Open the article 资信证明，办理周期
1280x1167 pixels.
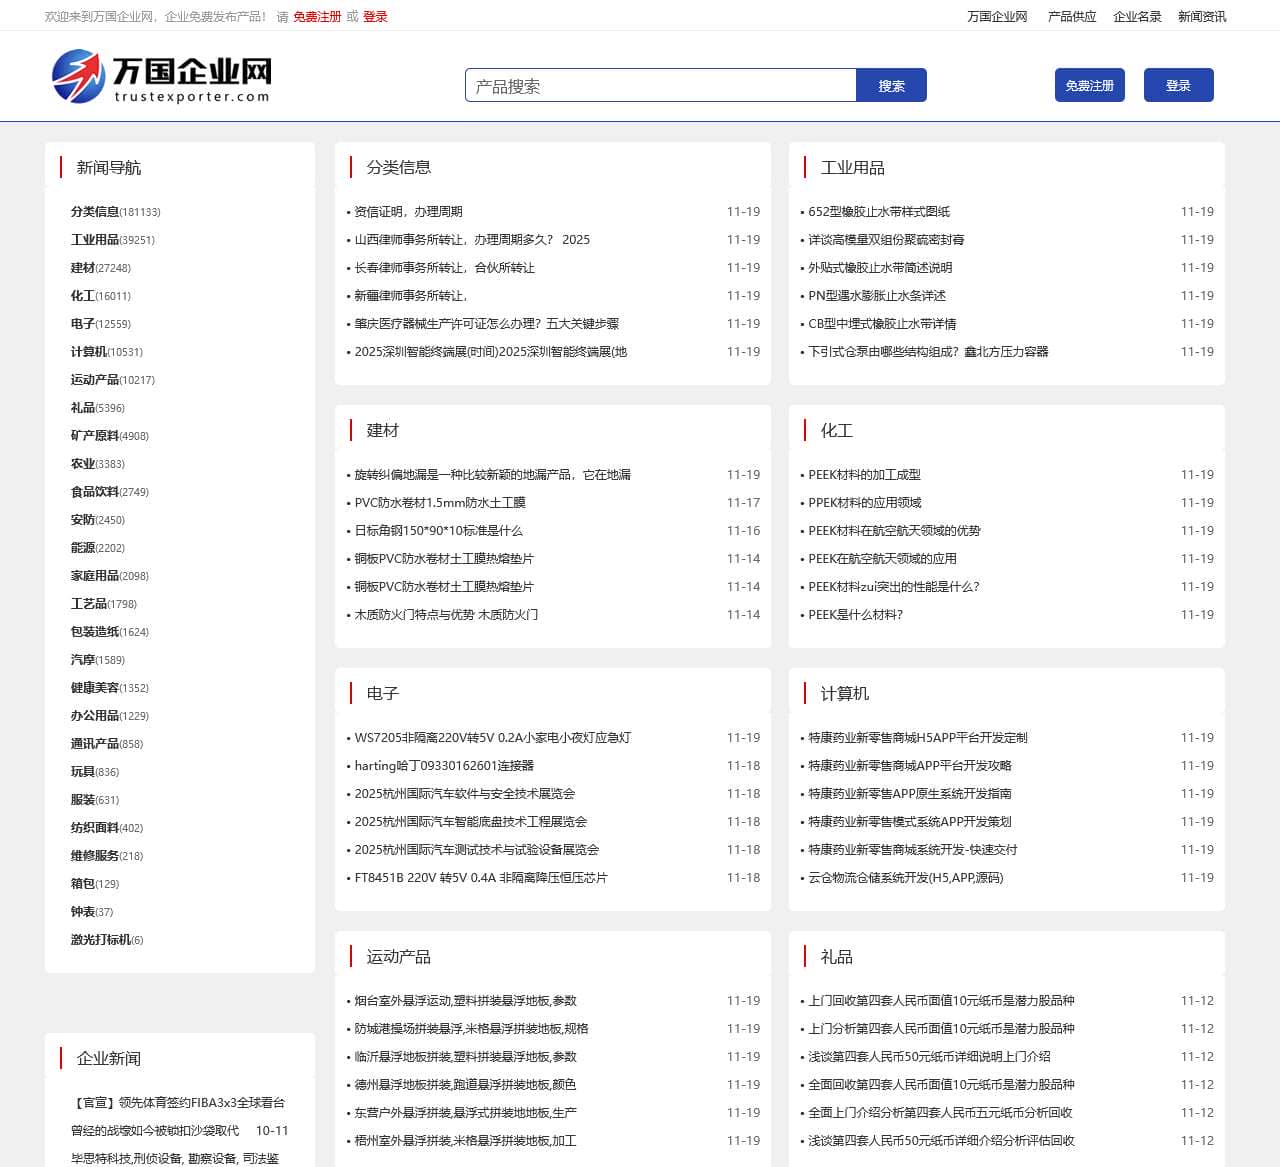pos(405,212)
